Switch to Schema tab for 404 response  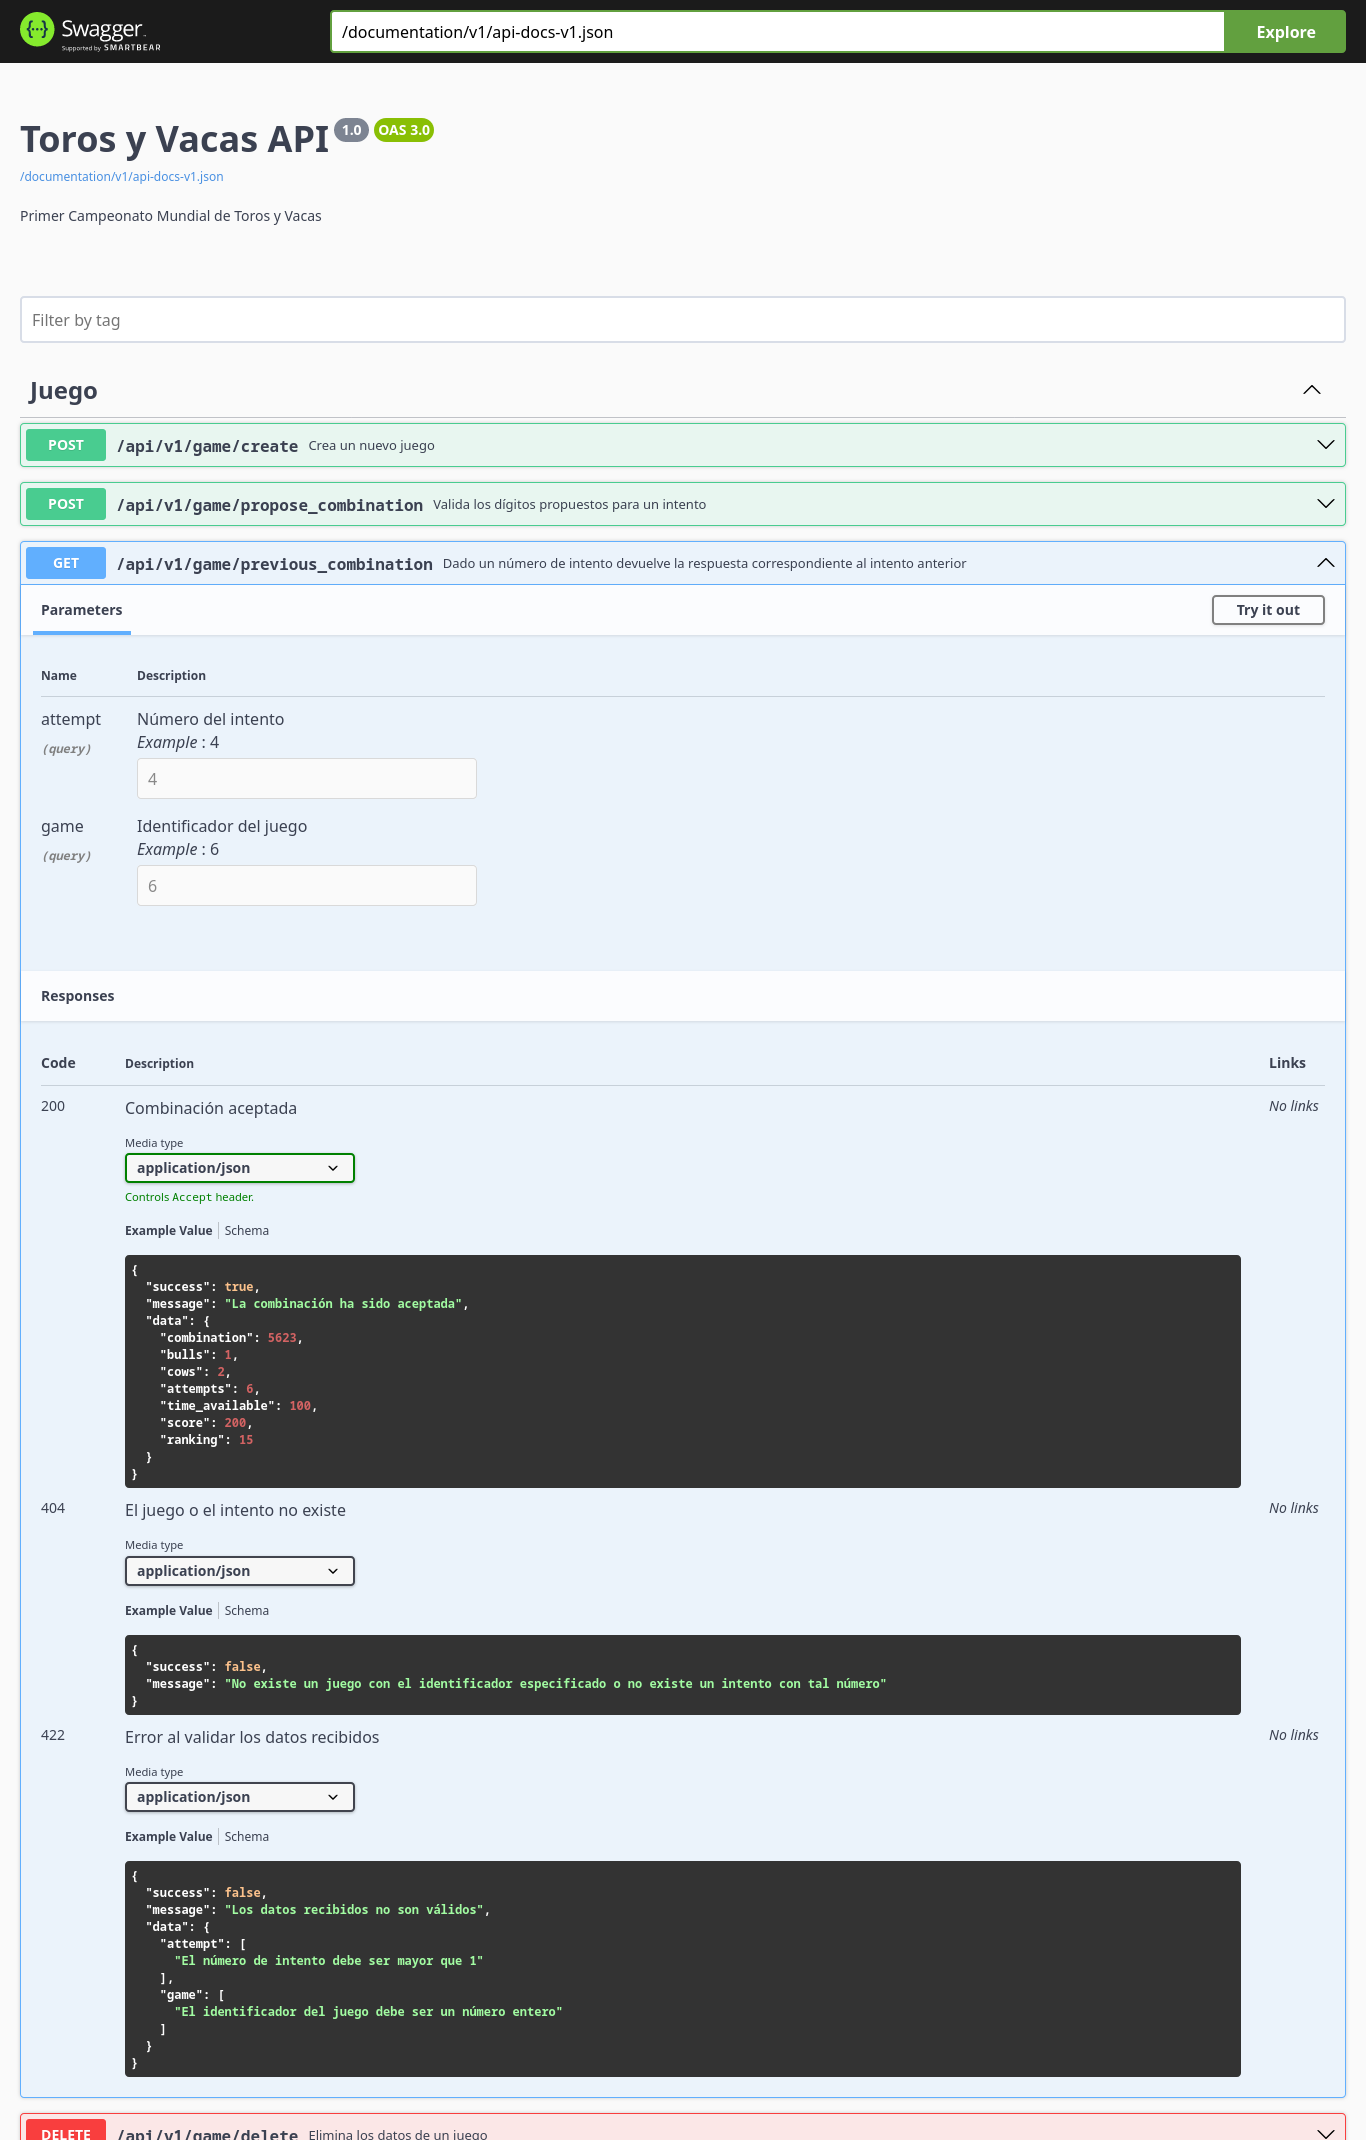[246, 1611]
